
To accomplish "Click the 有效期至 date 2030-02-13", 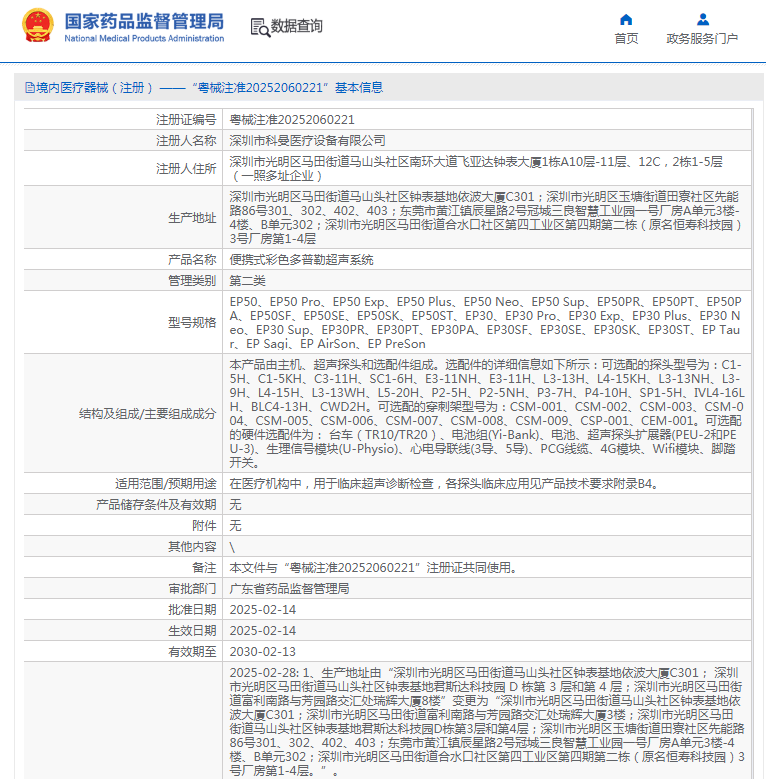I will [263, 651].
